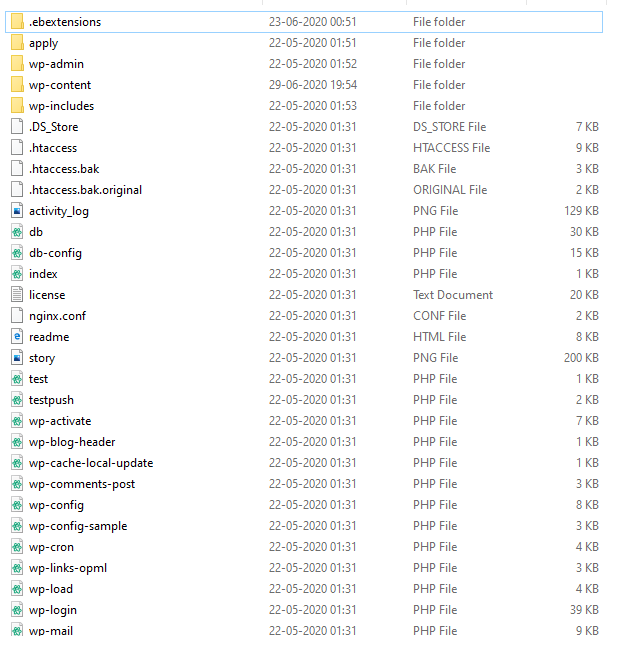The height and width of the screenshot is (655, 620).
Task: Click the HTML File type of readme
Action: pos(440,337)
